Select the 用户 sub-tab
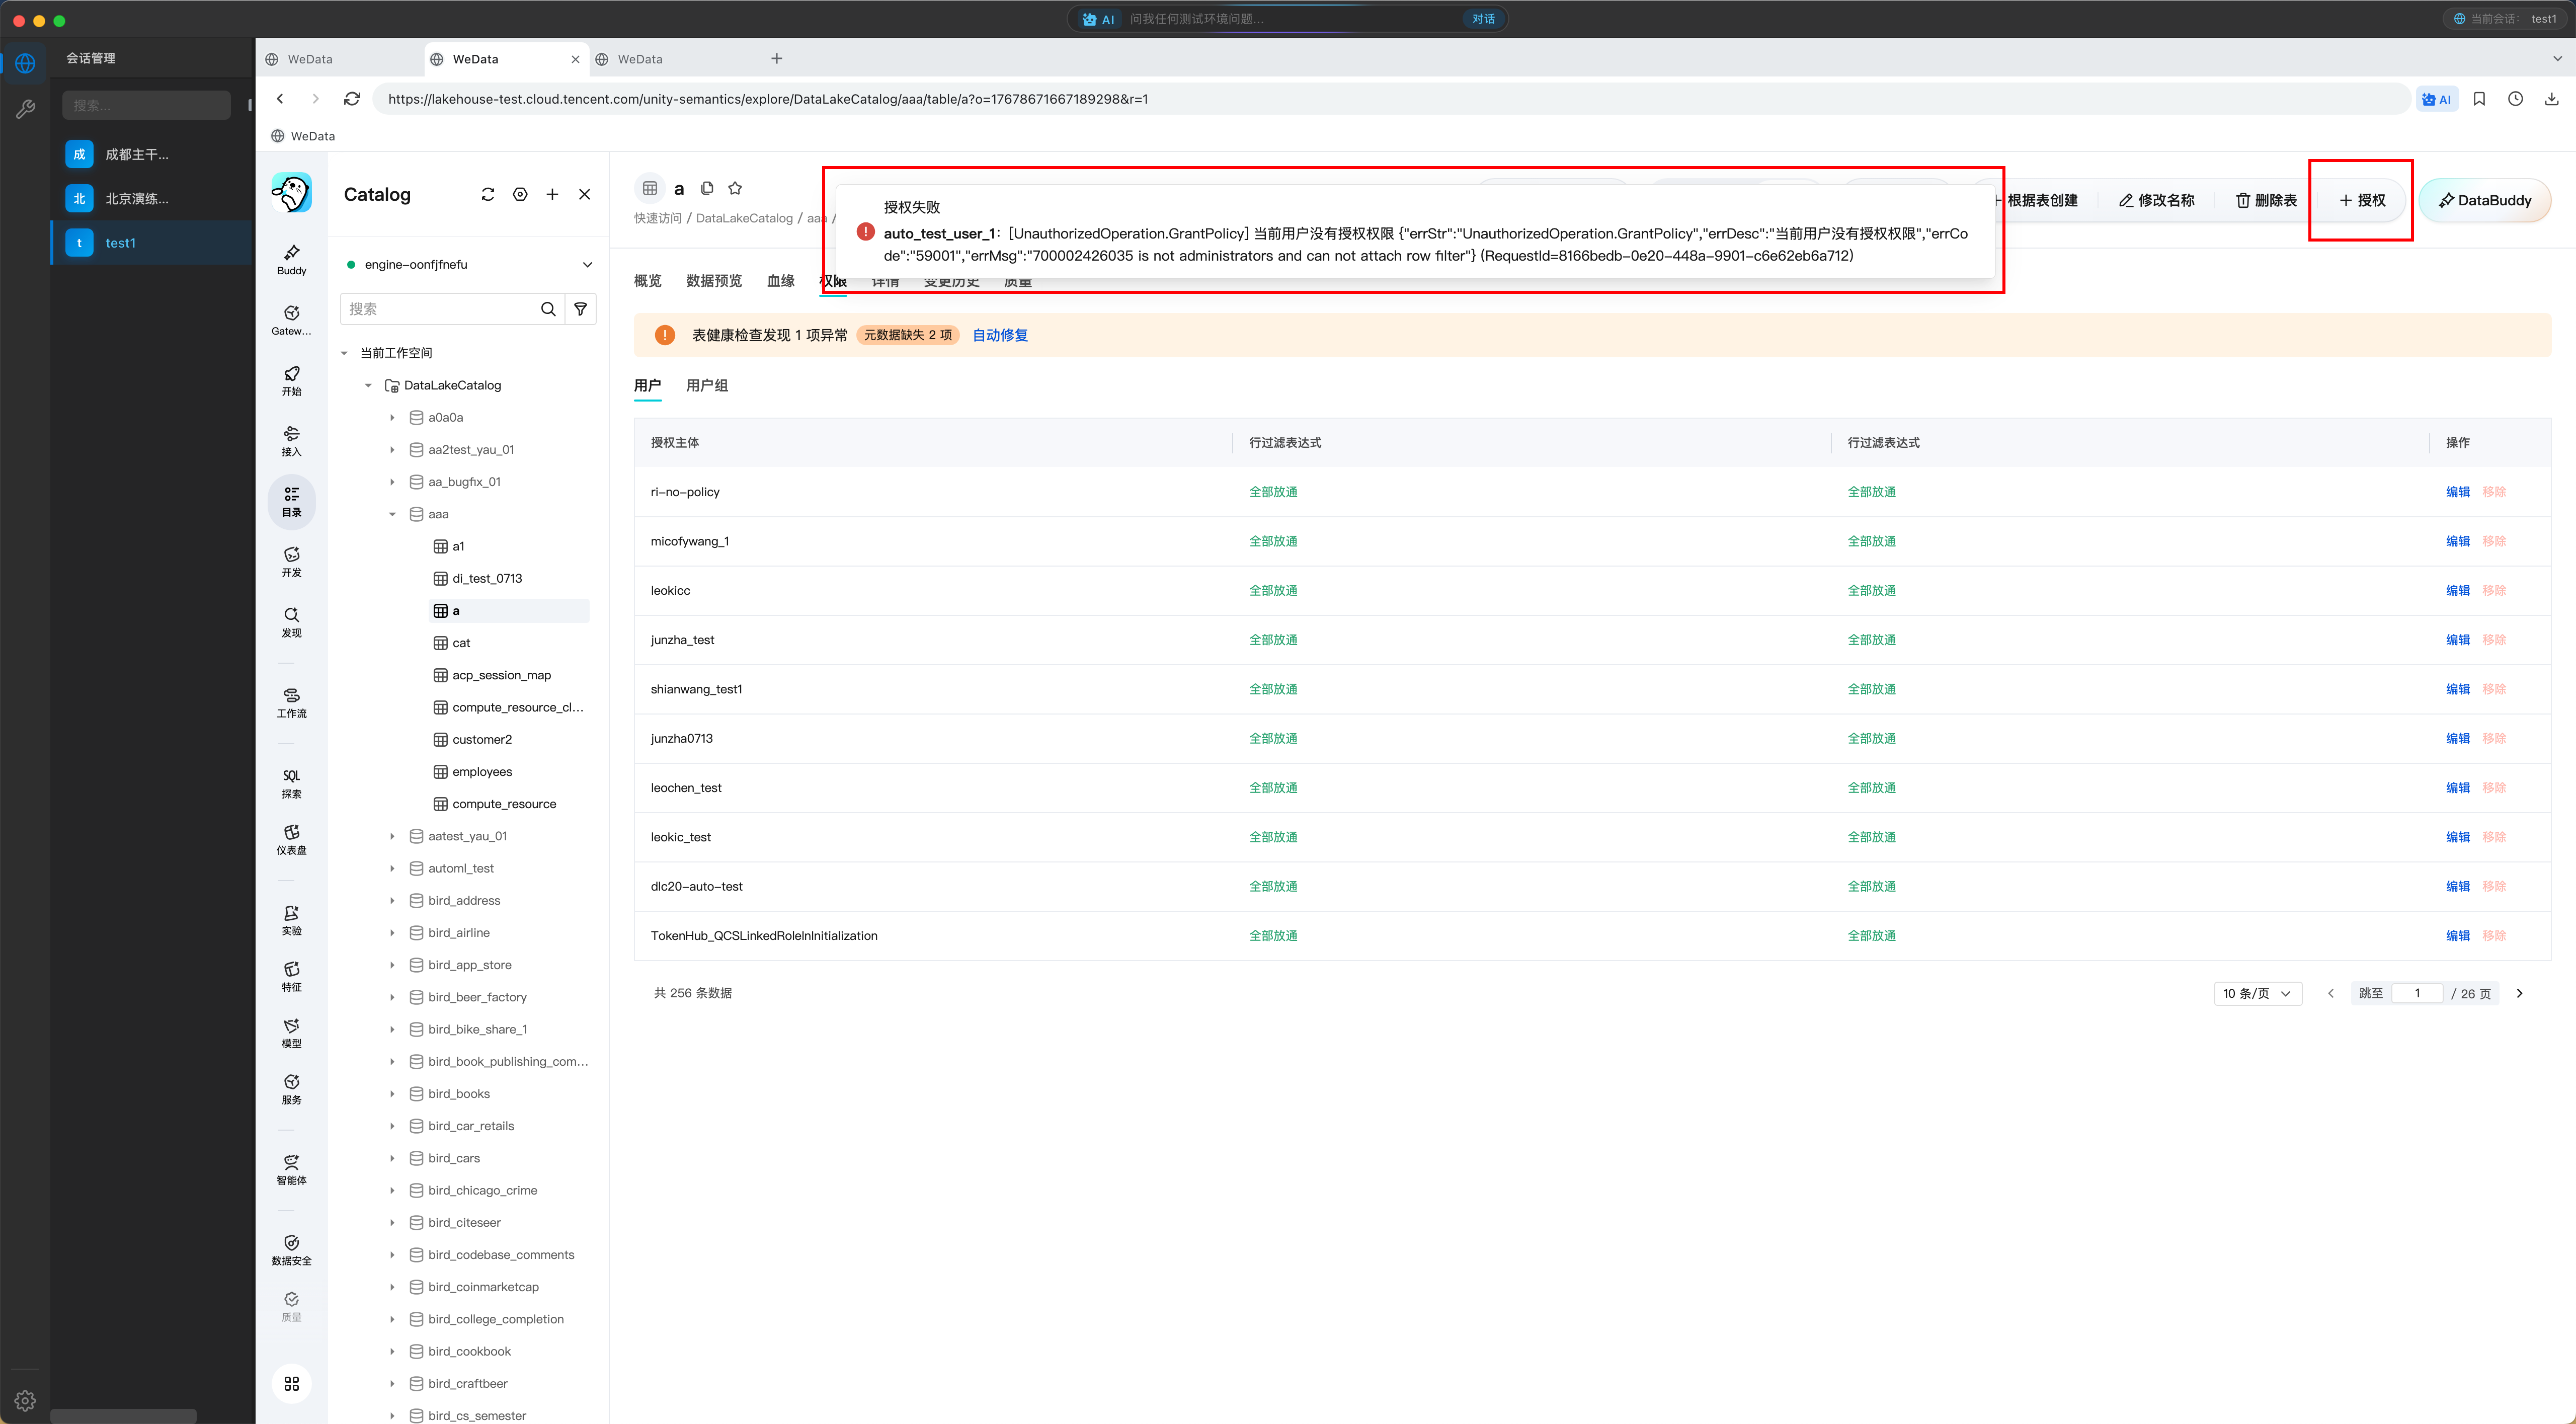The width and height of the screenshot is (2576, 1424). pyautogui.click(x=648, y=385)
